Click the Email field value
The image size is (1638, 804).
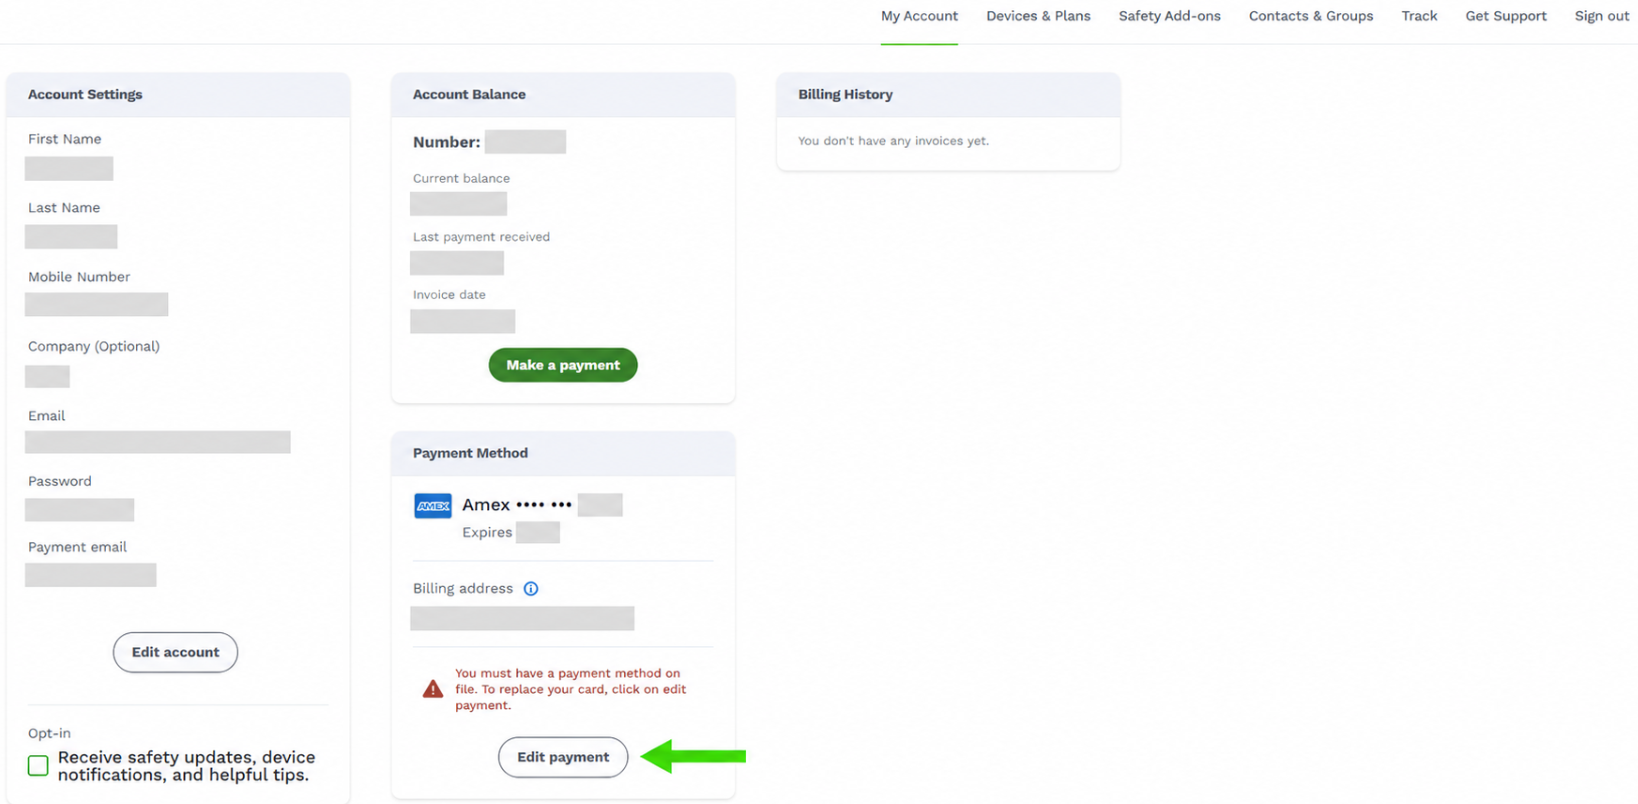point(158,442)
